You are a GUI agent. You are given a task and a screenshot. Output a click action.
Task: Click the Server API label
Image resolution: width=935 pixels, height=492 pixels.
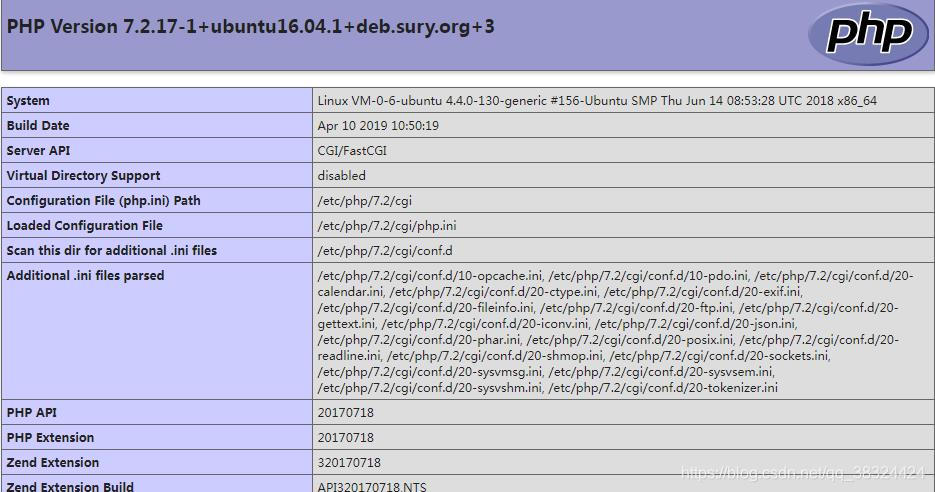click(x=38, y=151)
